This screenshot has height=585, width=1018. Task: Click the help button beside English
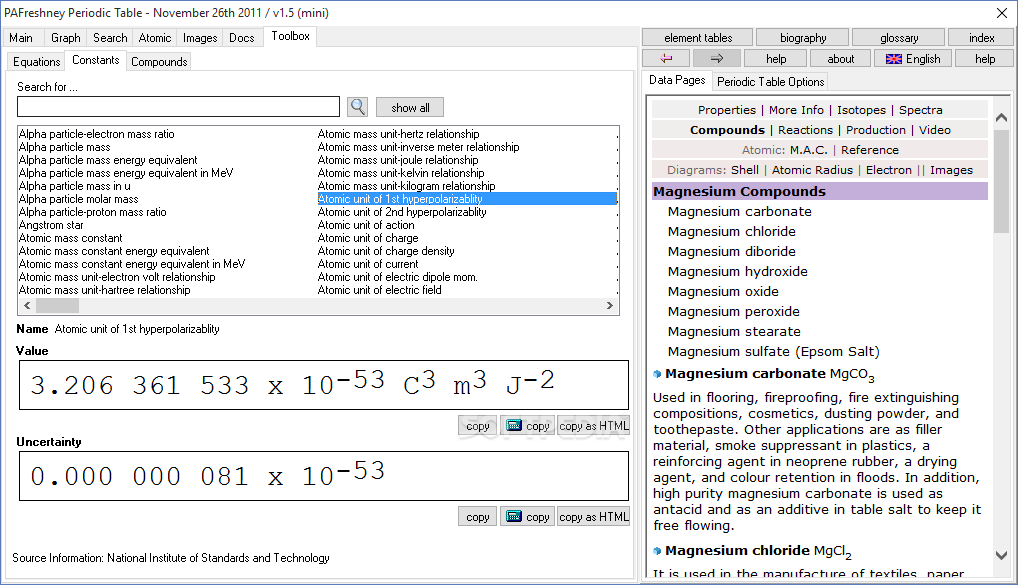coord(985,58)
